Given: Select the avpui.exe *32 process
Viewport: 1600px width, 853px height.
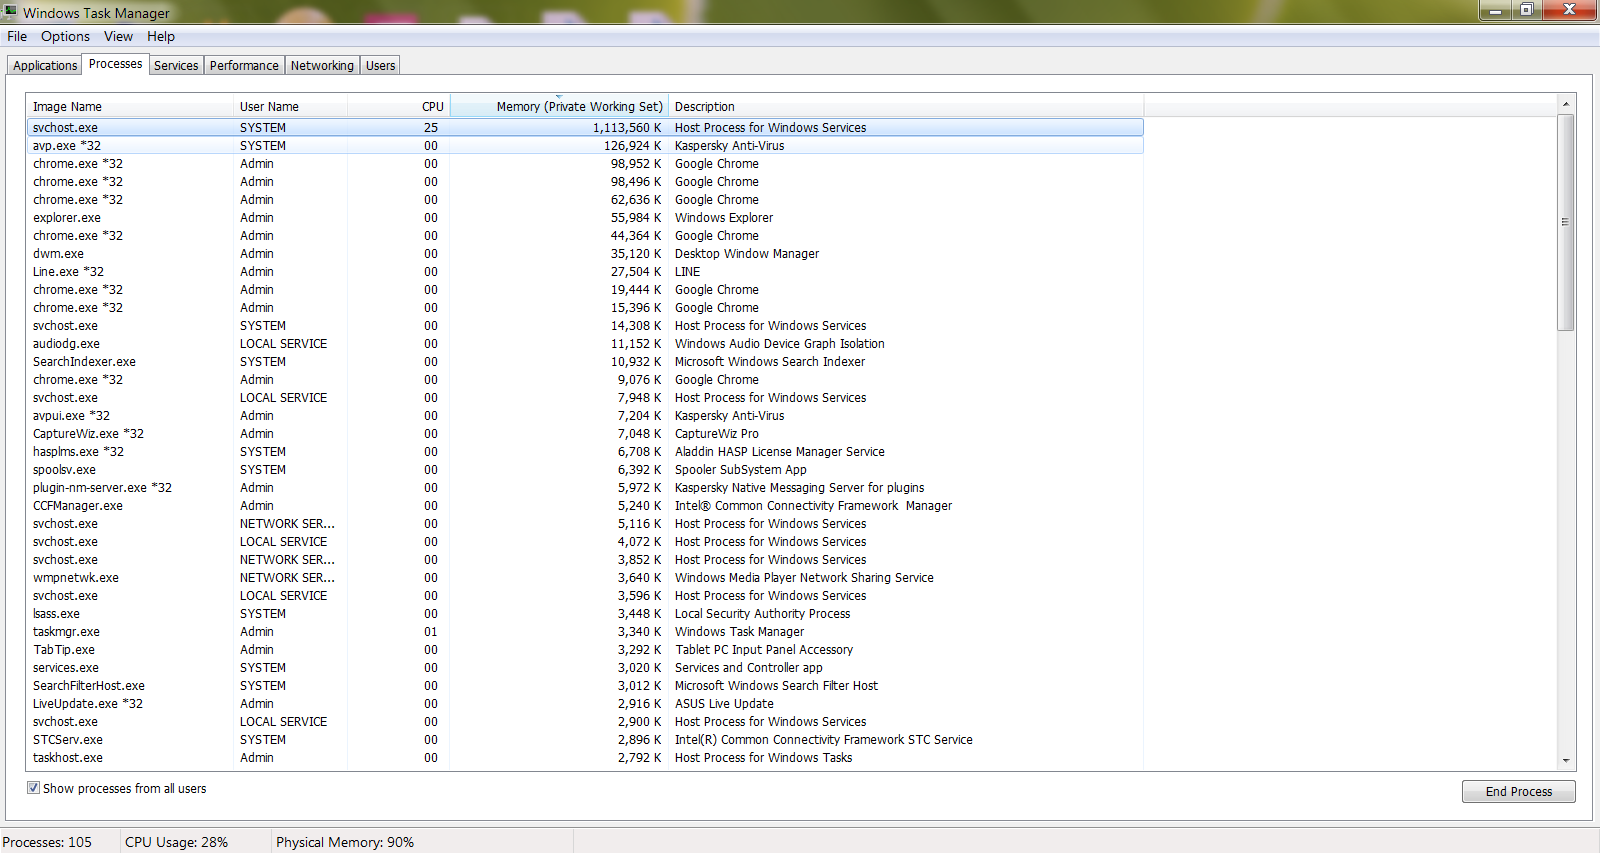Looking at the screenshot, I should [585, 415].
